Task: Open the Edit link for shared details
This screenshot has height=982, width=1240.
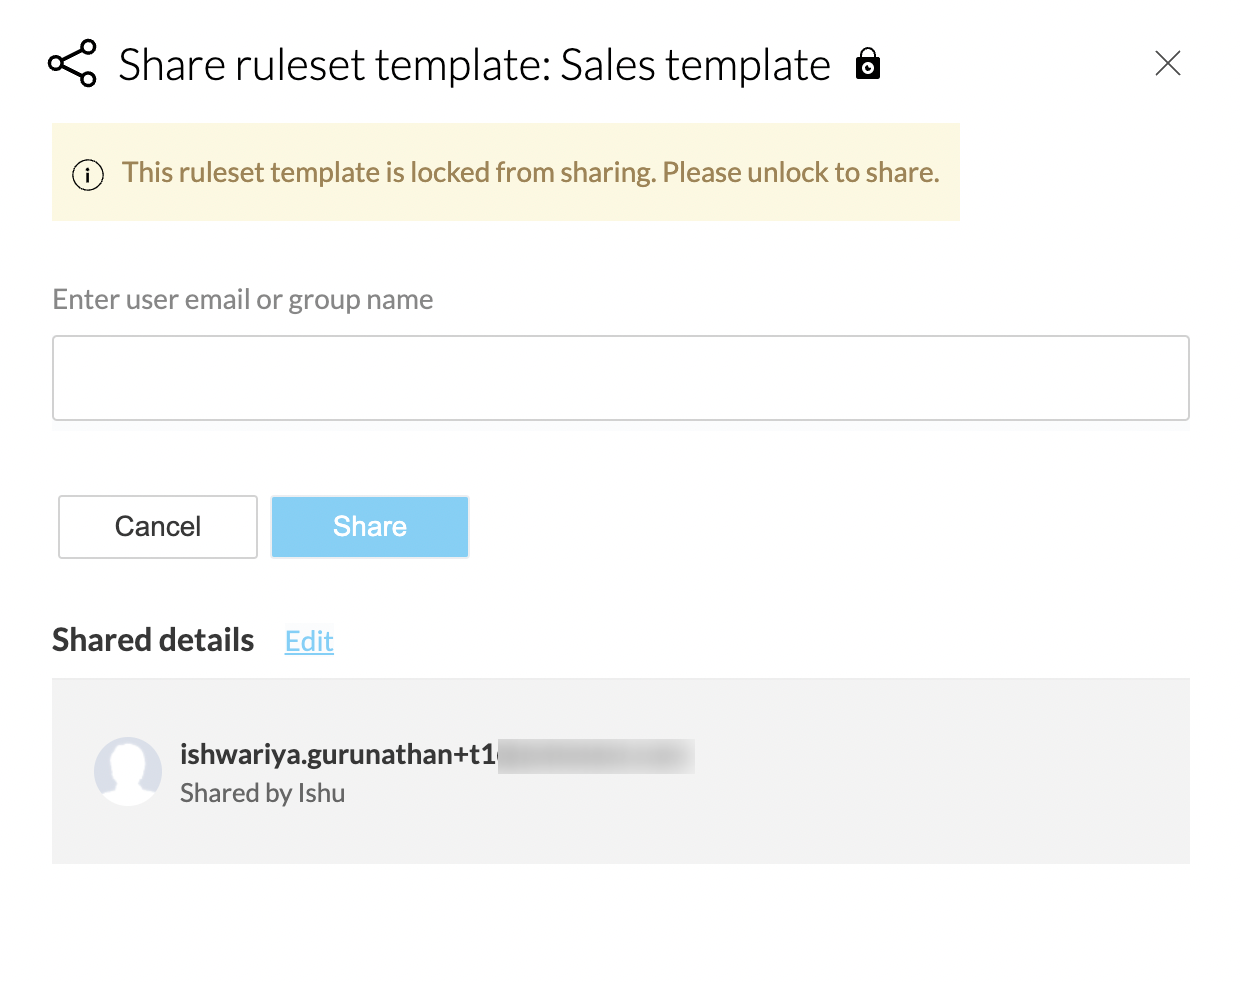Action: point(309,641)
